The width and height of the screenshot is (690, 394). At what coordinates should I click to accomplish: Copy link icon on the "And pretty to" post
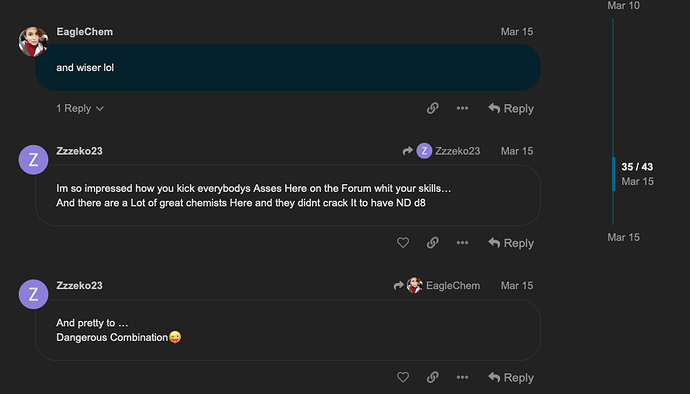pos(433,377)
